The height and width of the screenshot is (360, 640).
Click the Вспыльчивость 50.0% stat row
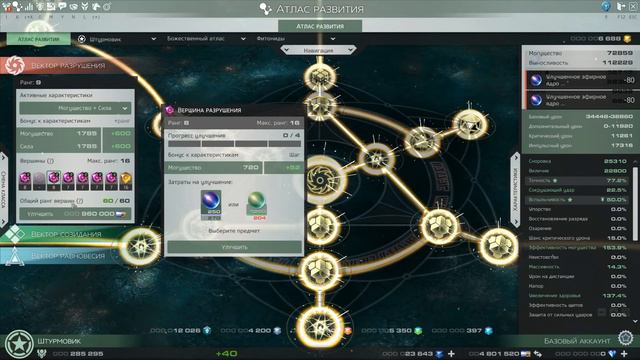point(578,200)
